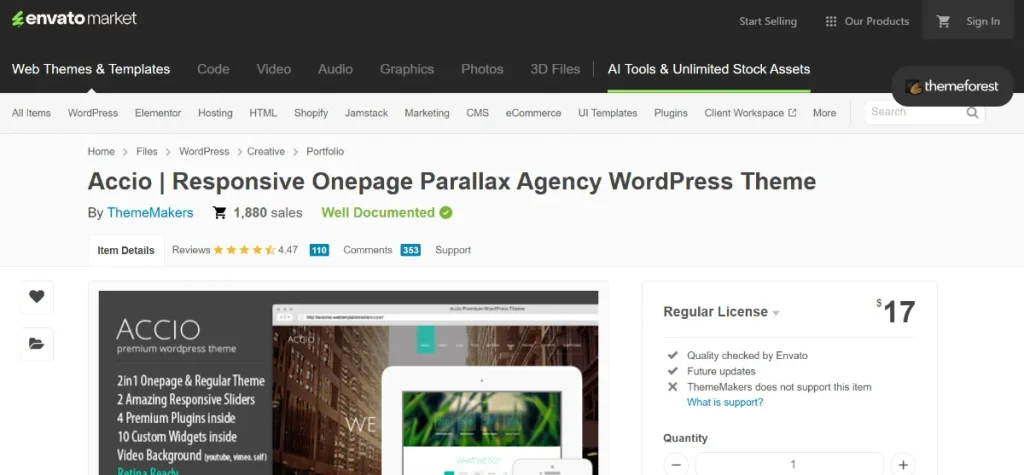1024x475 pixels.
Task: Open the Item Details tab
Action: click(126, 250)
